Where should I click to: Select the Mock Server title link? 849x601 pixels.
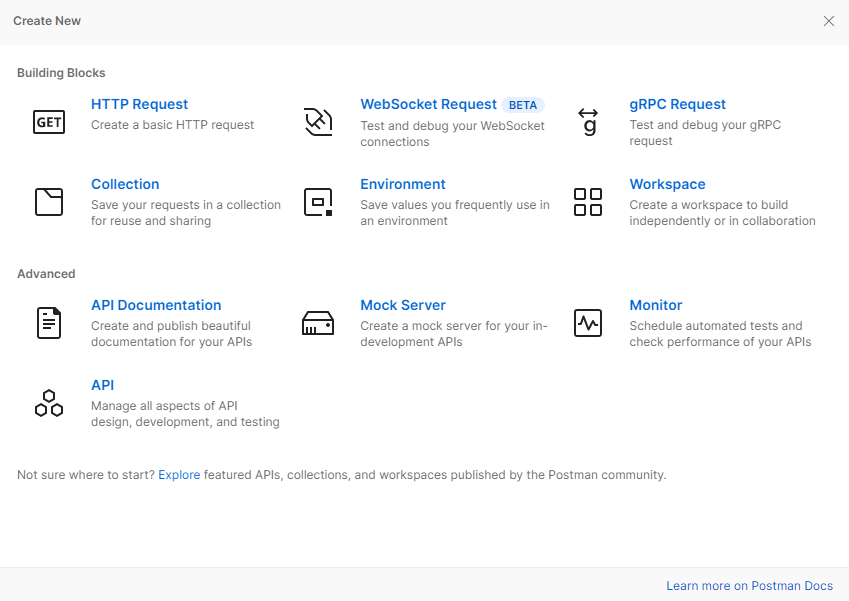pos(403,305)
